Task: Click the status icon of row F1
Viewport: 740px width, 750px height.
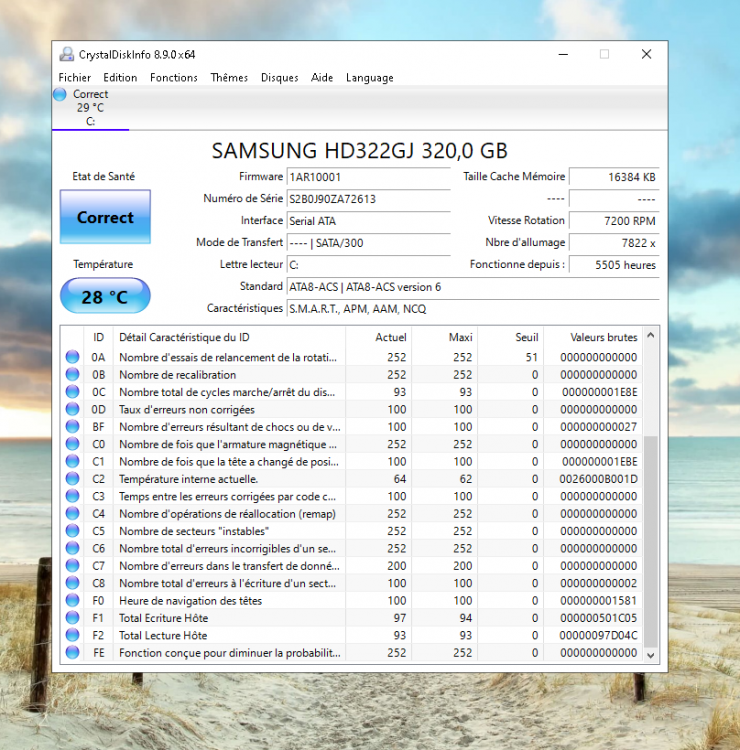Action: point(73,618)
